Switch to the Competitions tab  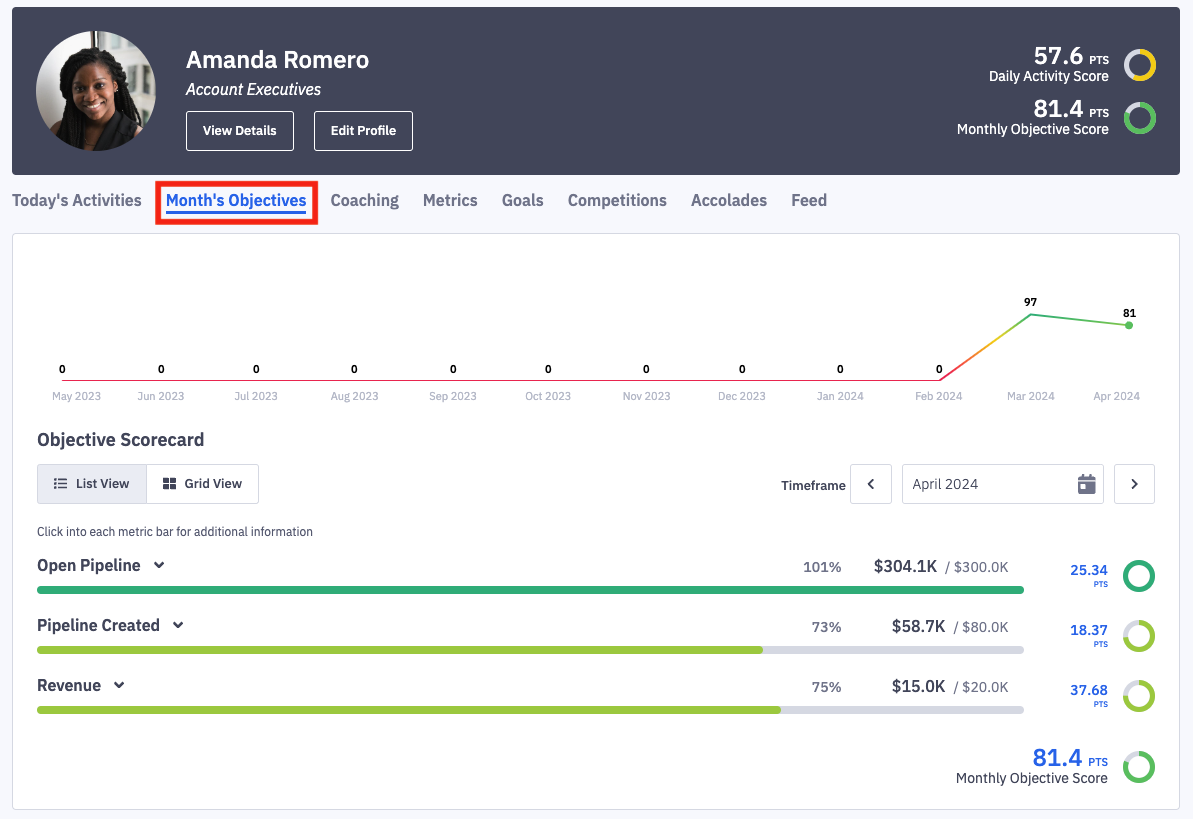[617, 201]
